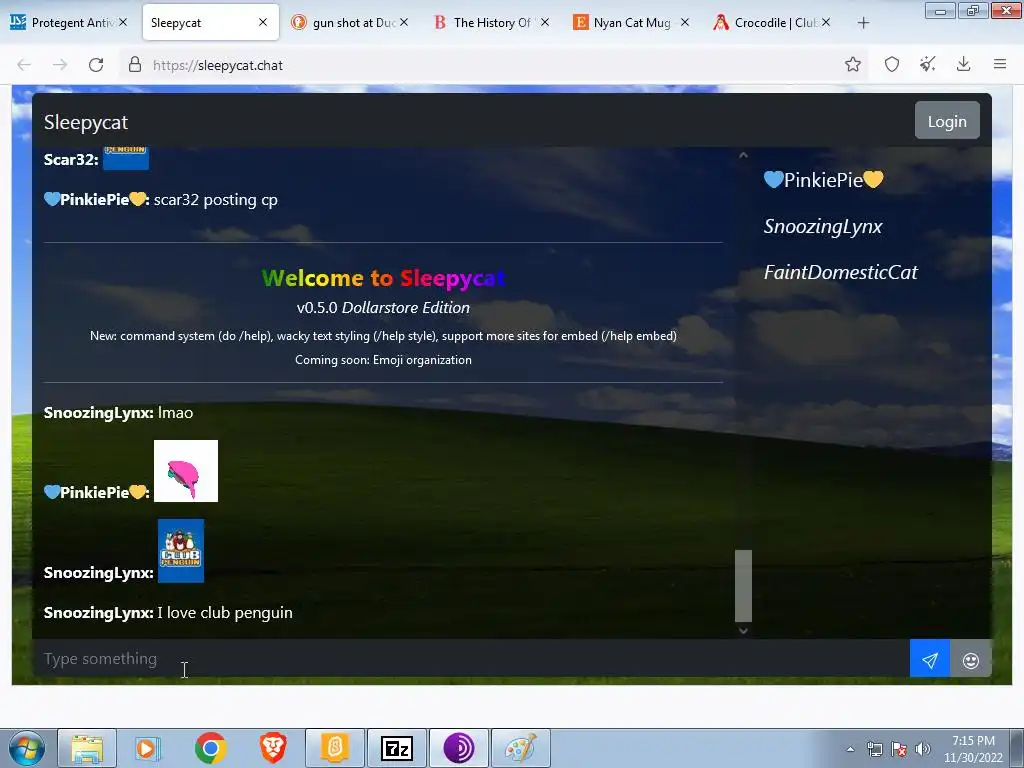
Task: Open Scar32's partially visible image
Action: point(126,158)
